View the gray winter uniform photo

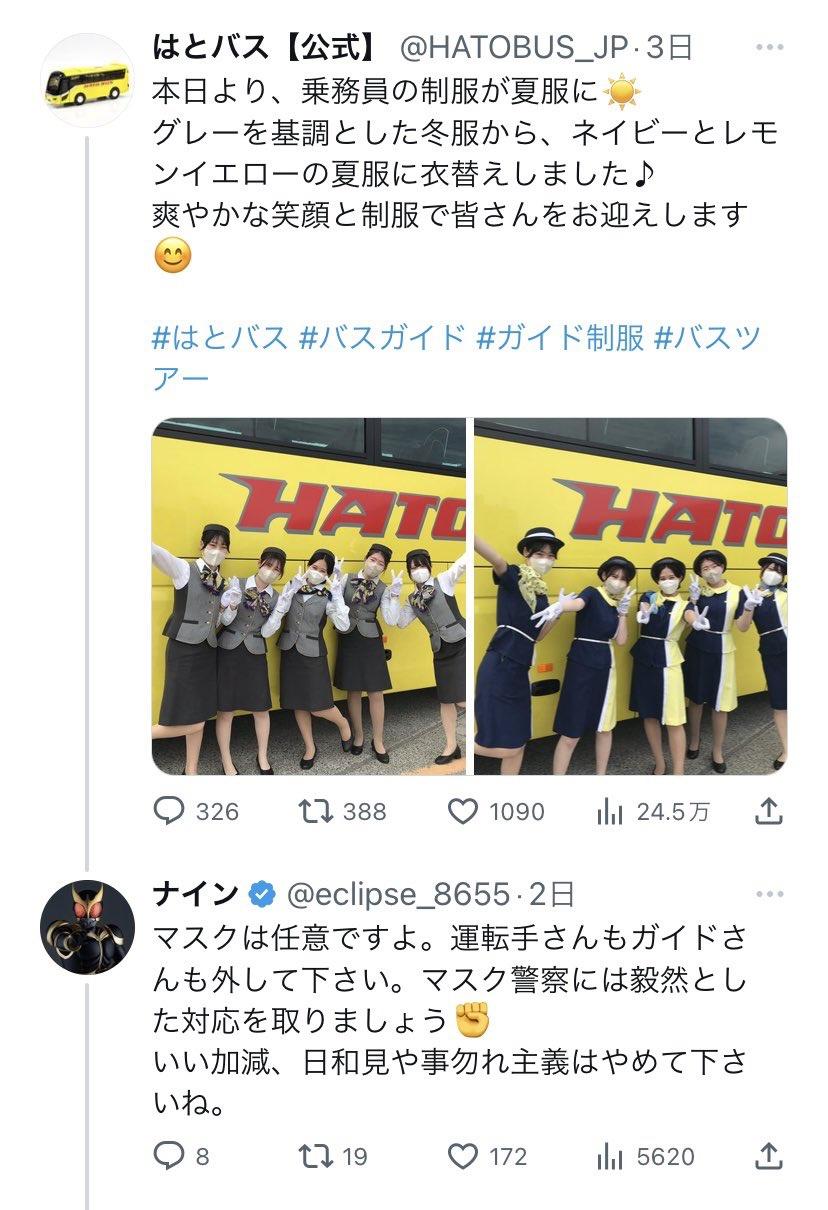tap(309, 596)
